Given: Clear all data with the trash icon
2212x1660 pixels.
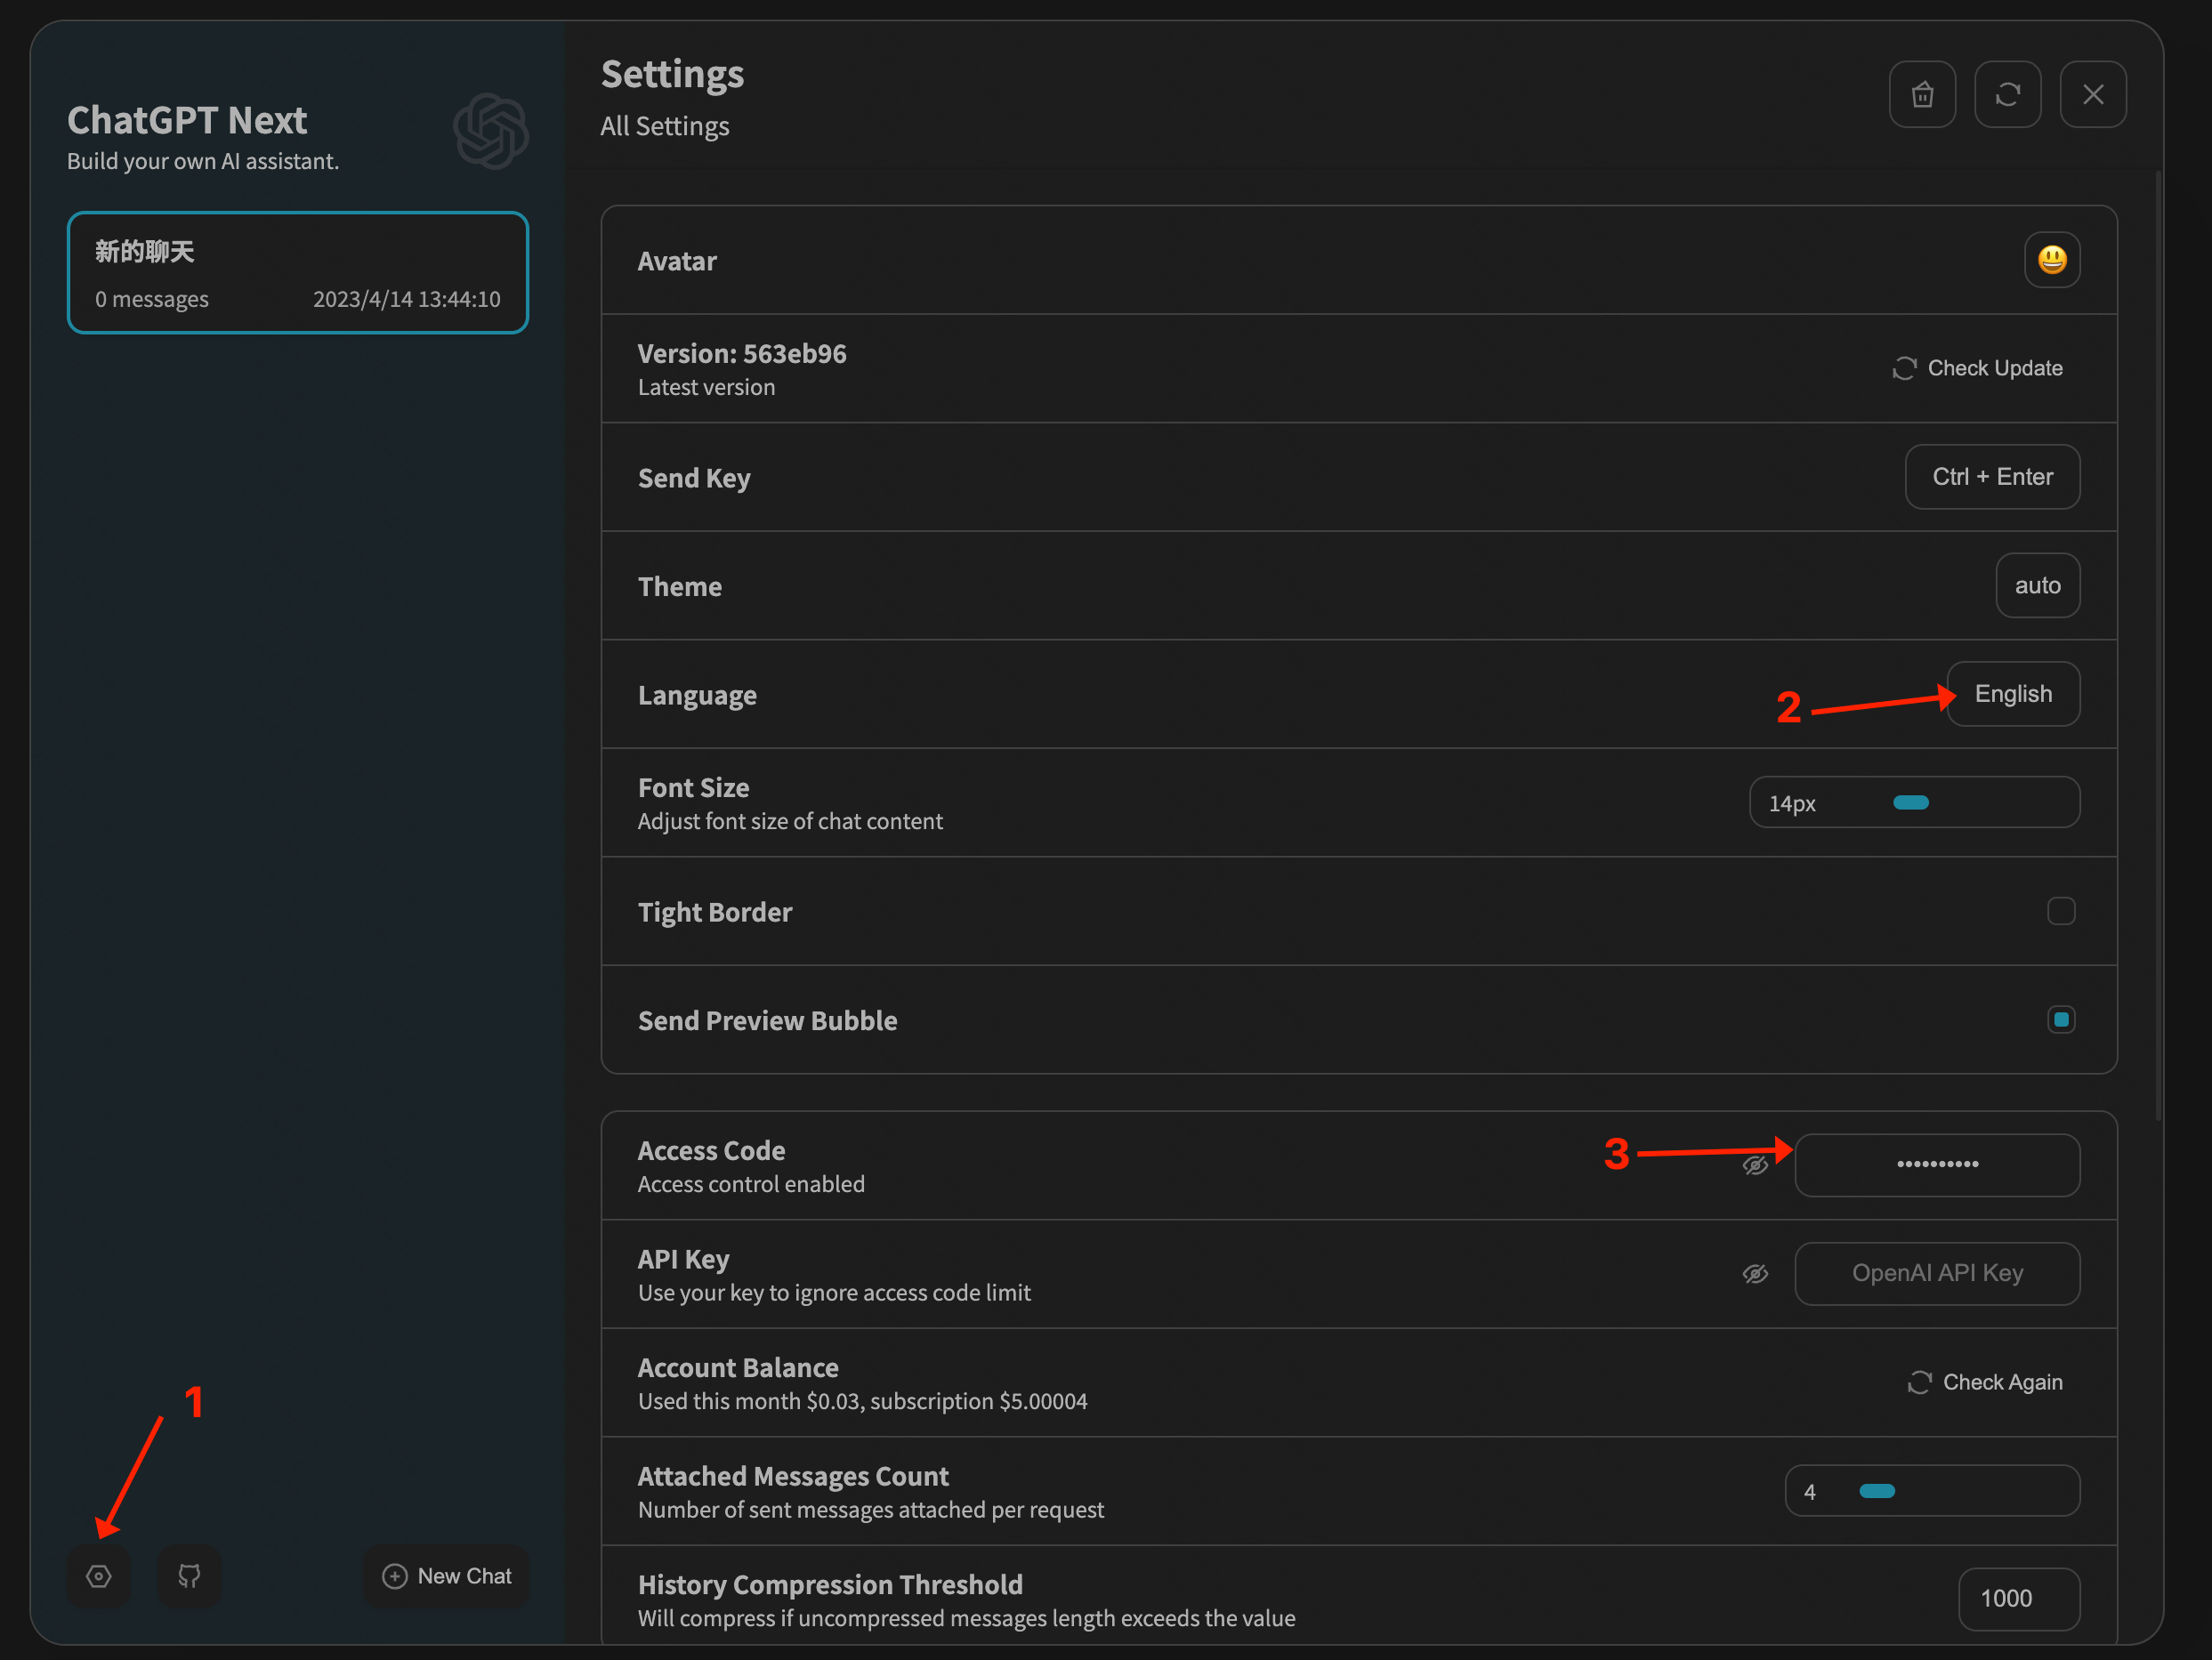Looking at the screenshot, I should (x=1922, y=95).
